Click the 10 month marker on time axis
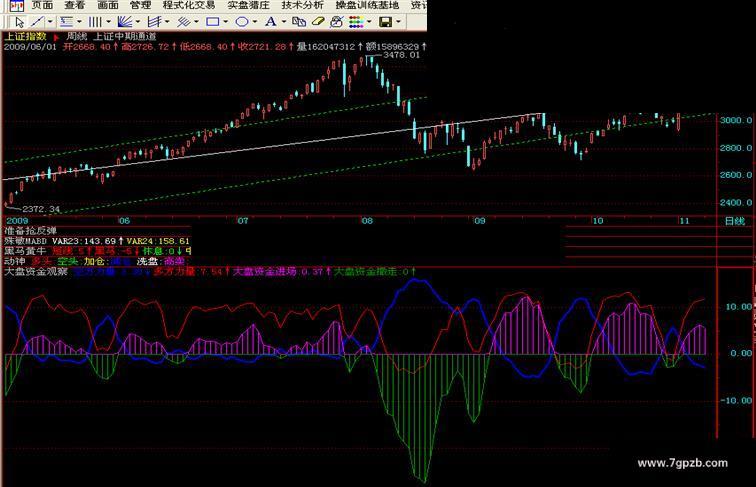 597,221
